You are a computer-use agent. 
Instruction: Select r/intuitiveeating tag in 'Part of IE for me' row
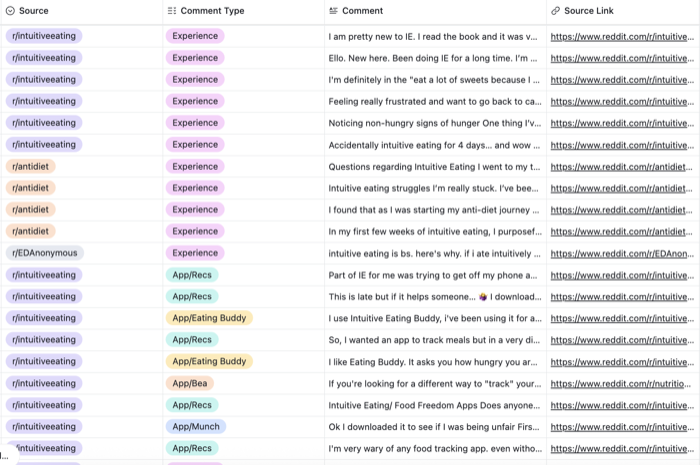(x=44, y=275)
